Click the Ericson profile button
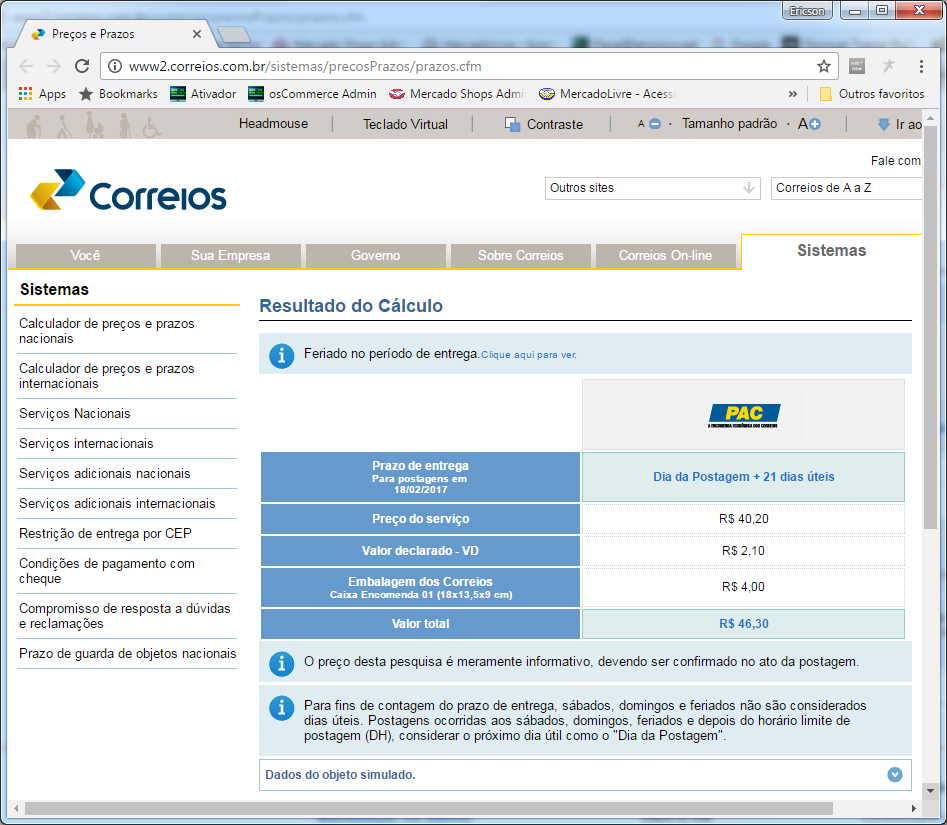Image resolution: width=947 pixels, height=825 pixels. tap(807, 11)
